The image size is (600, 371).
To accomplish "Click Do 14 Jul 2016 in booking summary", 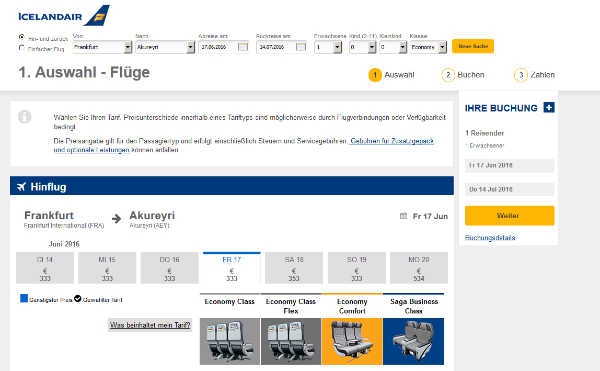I will [x=509, y=189].
